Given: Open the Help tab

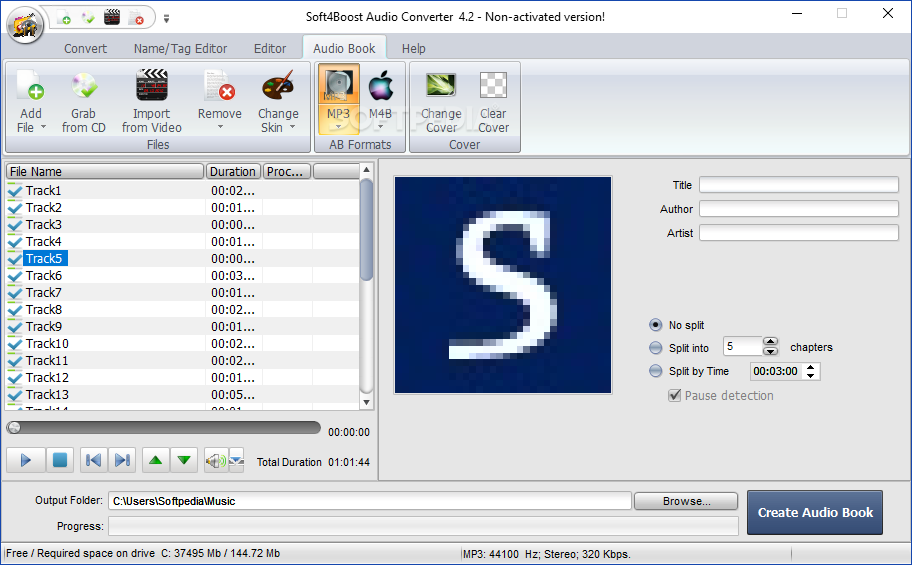Looking at the screenshot, I should click(x=414, y=49).
